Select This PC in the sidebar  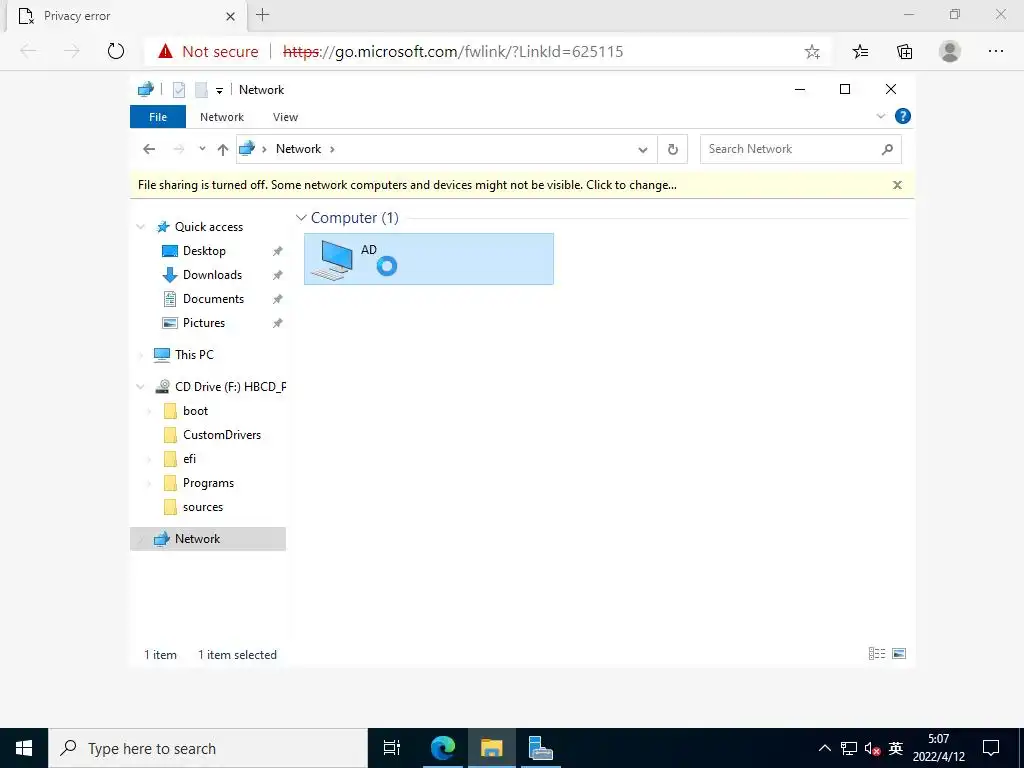(x=194, y=355)
